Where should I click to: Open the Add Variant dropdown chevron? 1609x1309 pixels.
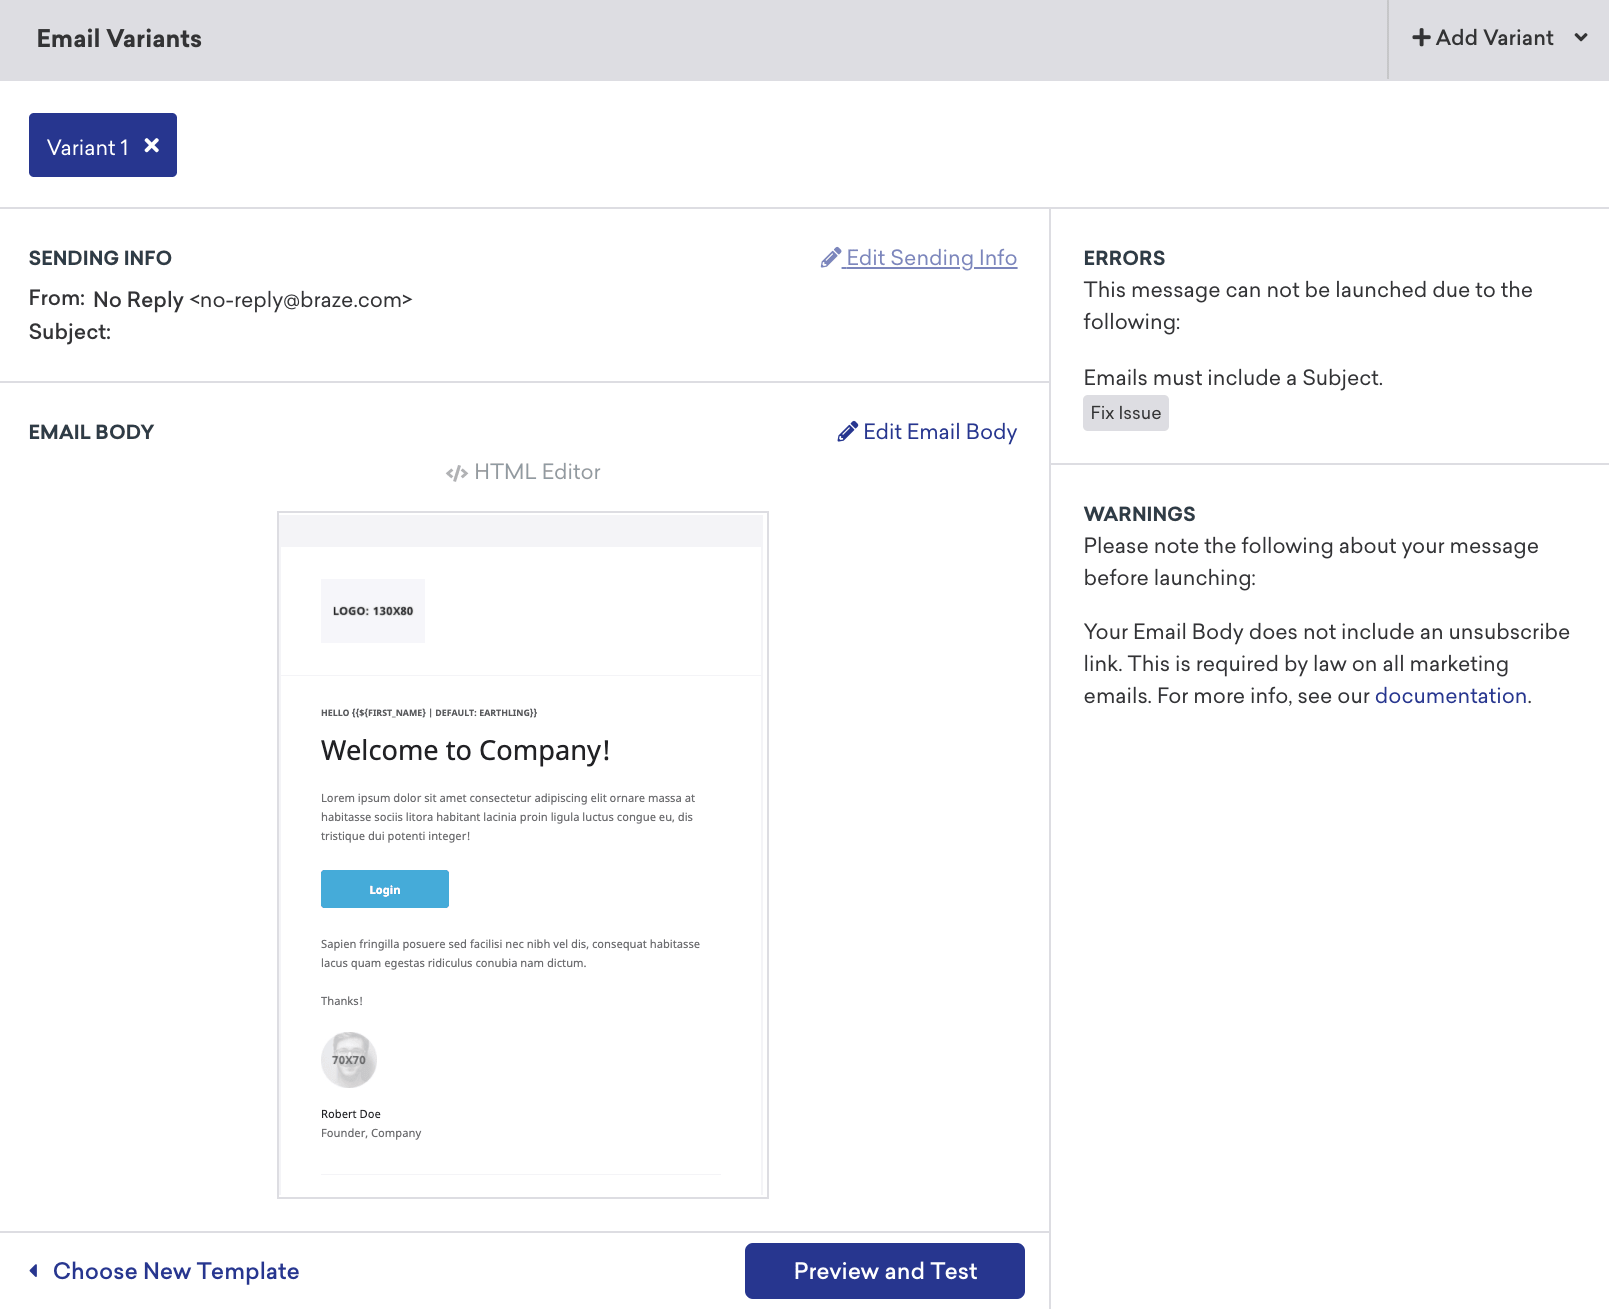pos(1581,37)
